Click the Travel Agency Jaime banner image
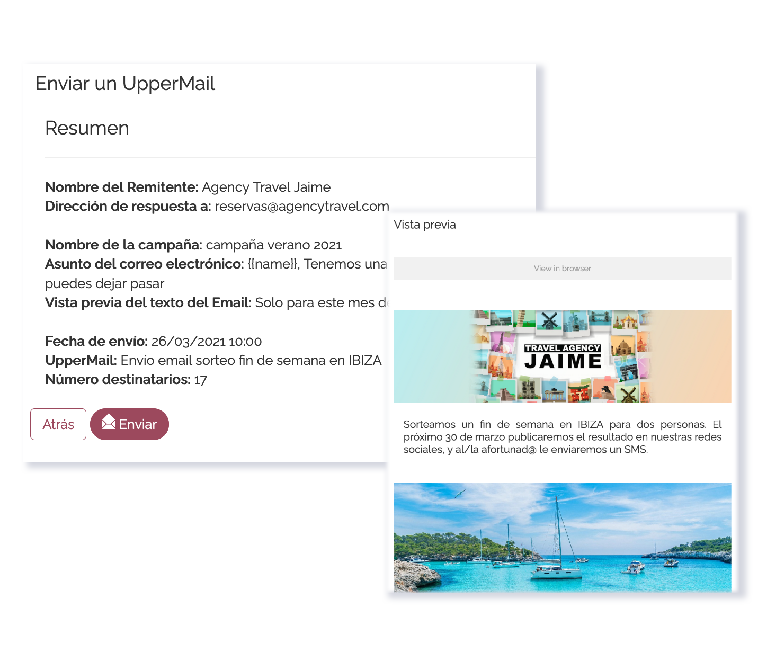 [562, 356]
